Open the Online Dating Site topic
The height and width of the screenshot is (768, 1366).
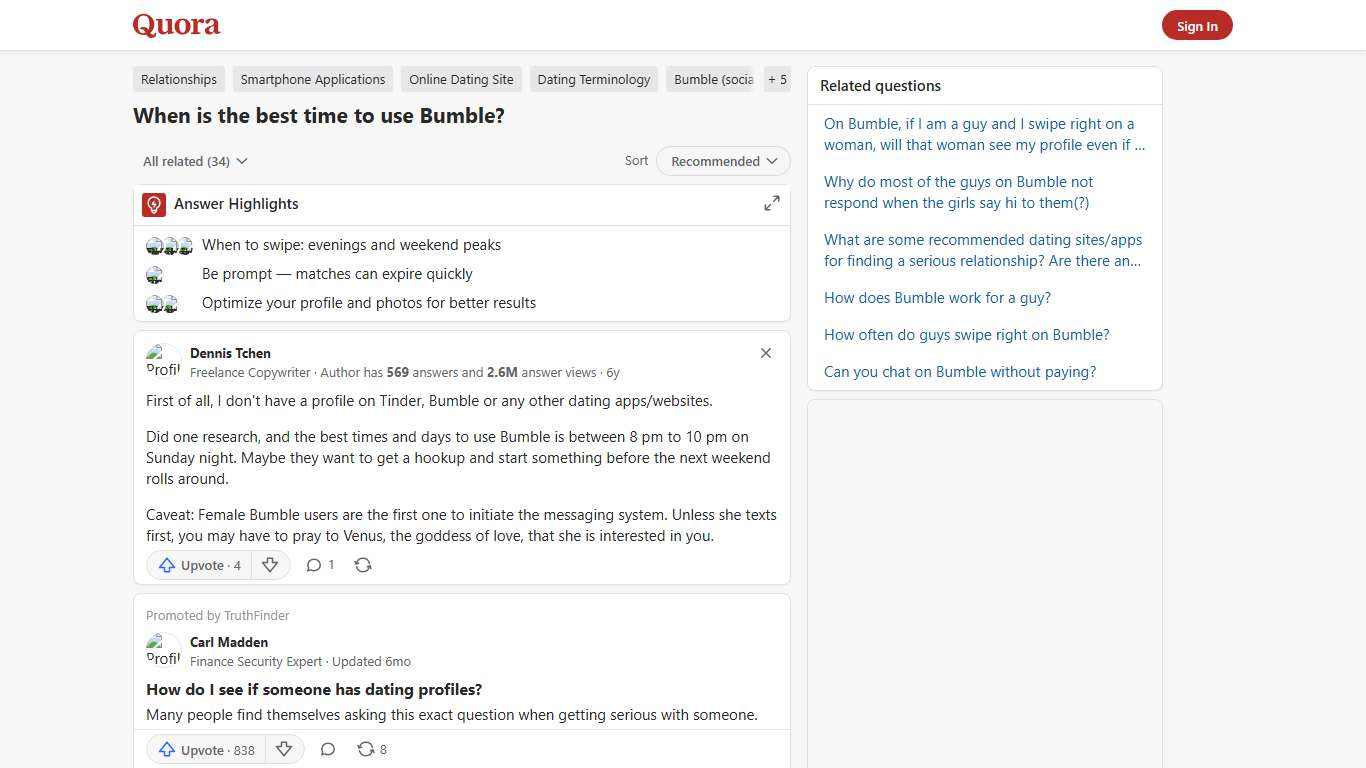click(x=461, y=79)
